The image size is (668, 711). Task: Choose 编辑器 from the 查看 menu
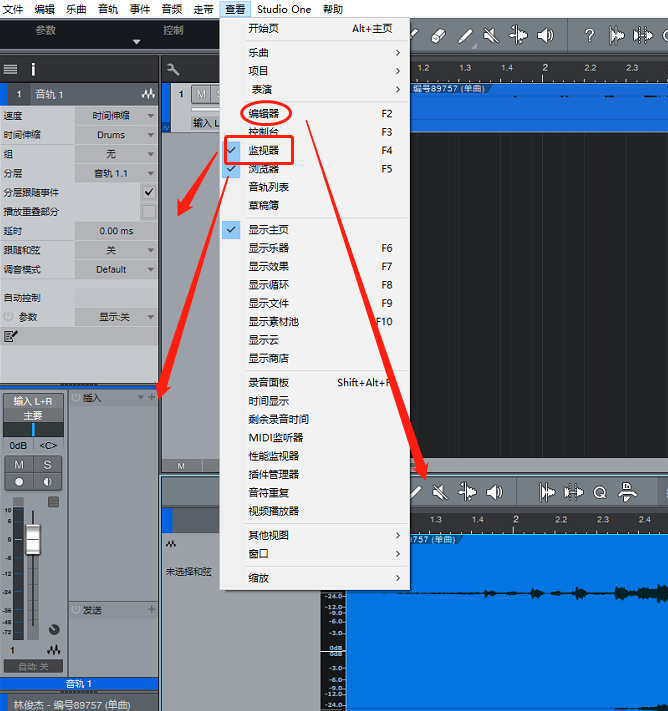pos(265,114)
